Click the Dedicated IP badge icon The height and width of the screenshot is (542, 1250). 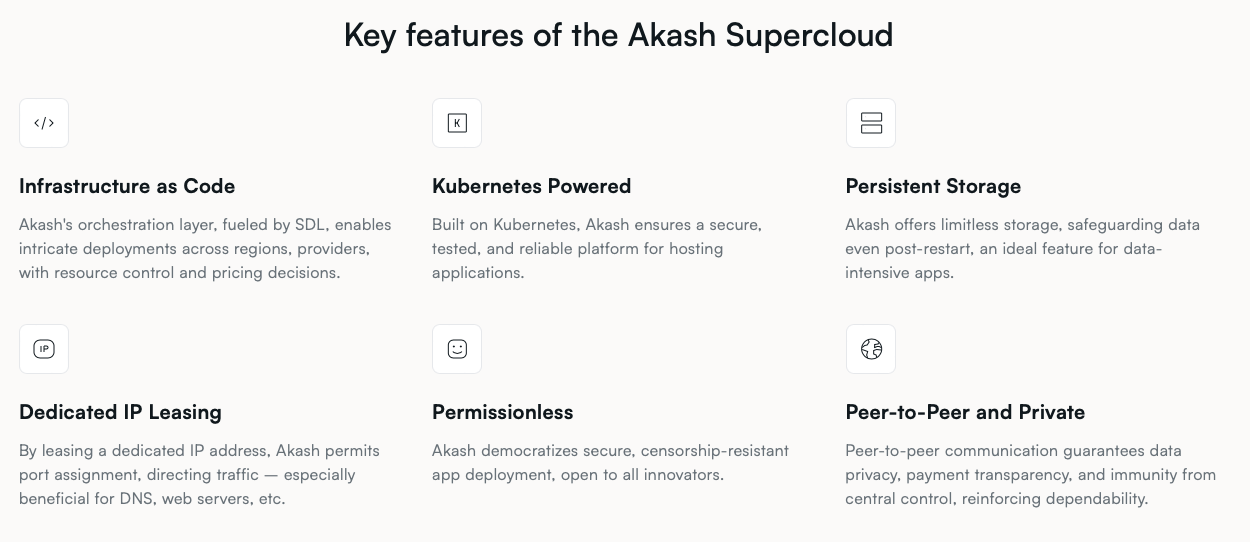coord(44,349)
